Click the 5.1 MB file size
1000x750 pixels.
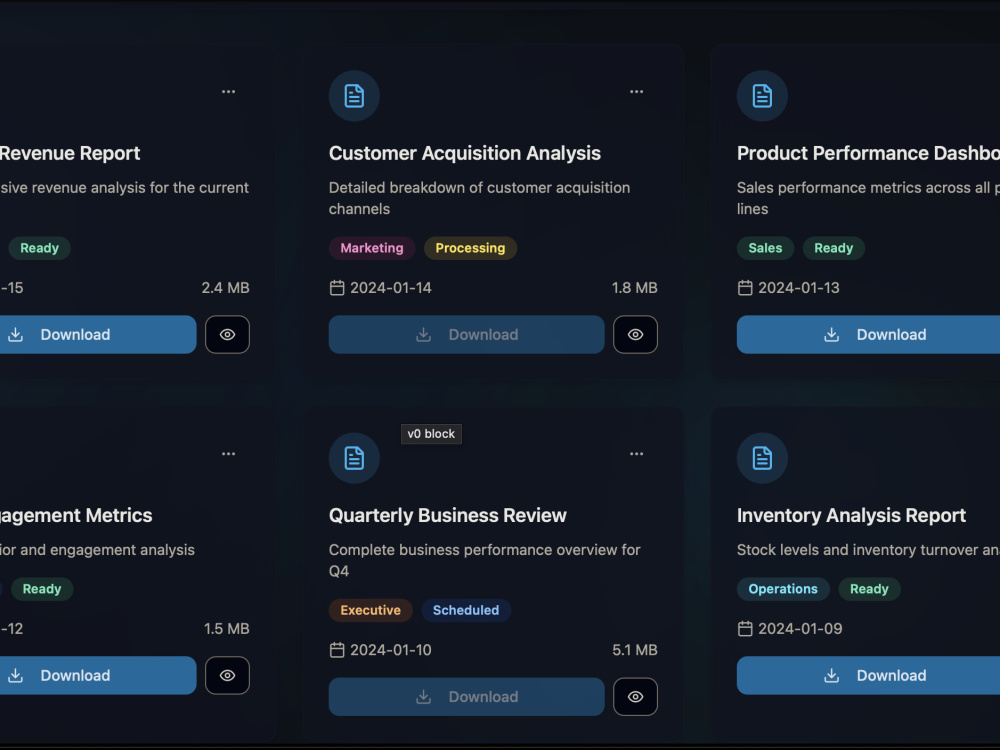pos(635,651)
